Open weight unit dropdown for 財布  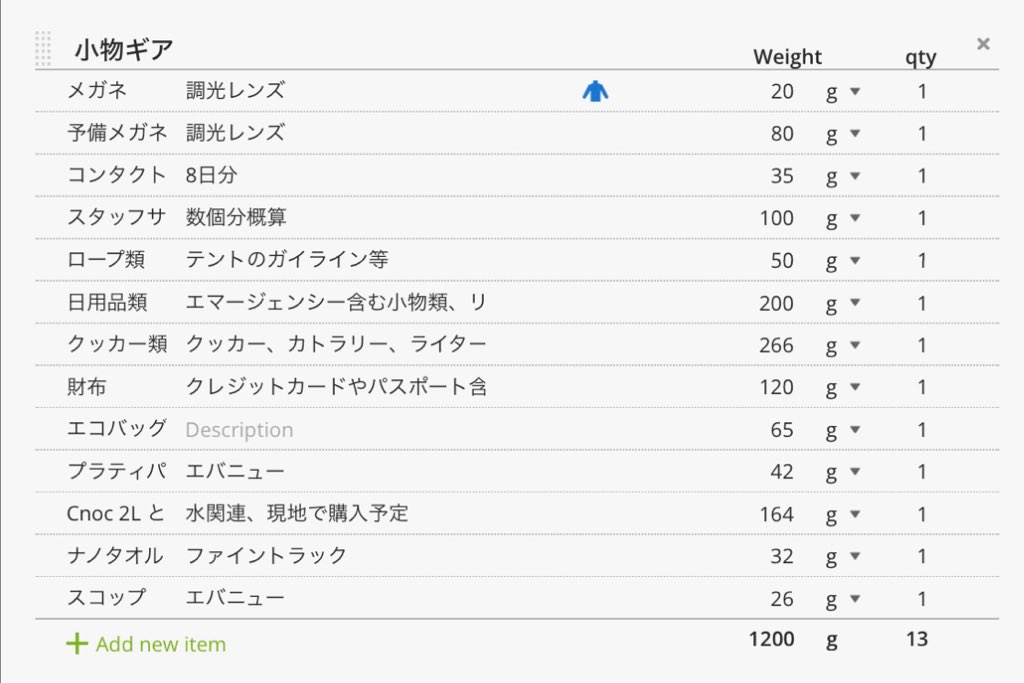point(843,388)
